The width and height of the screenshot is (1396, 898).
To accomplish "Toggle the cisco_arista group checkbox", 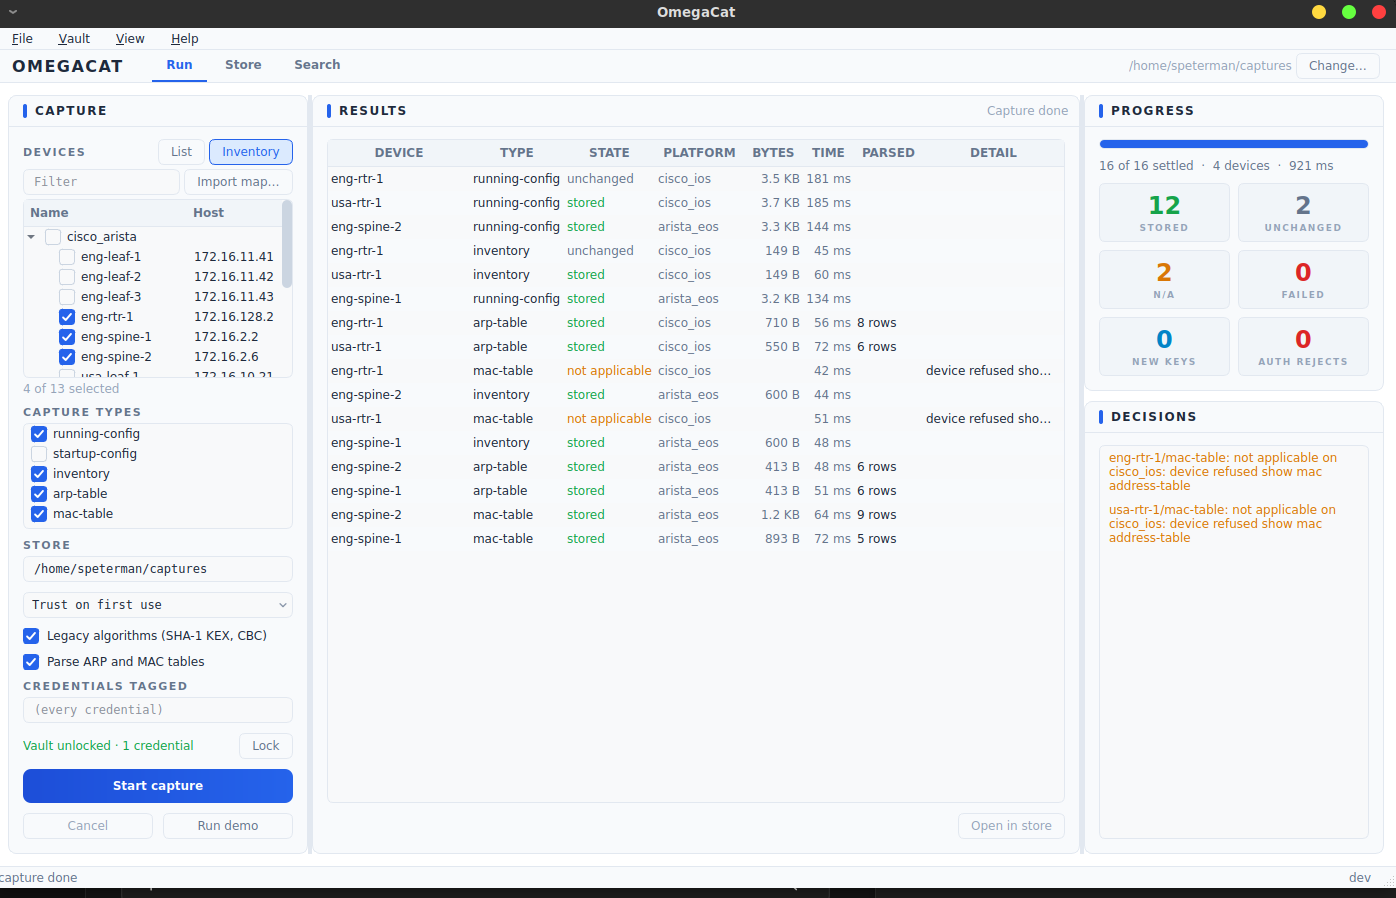I will tap(53, 237).
